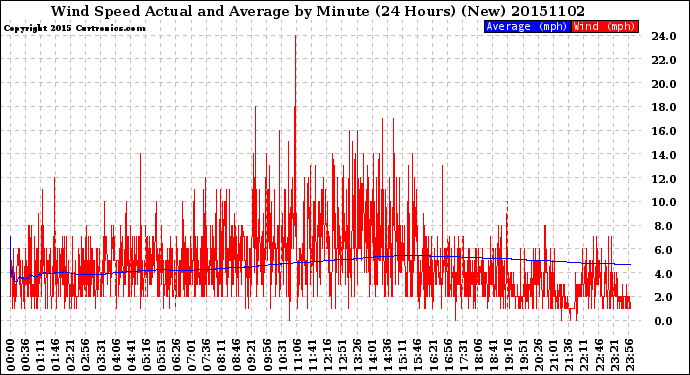Click the 02:56 time label
Screen dimensions: 690x375
coord(86,355)
